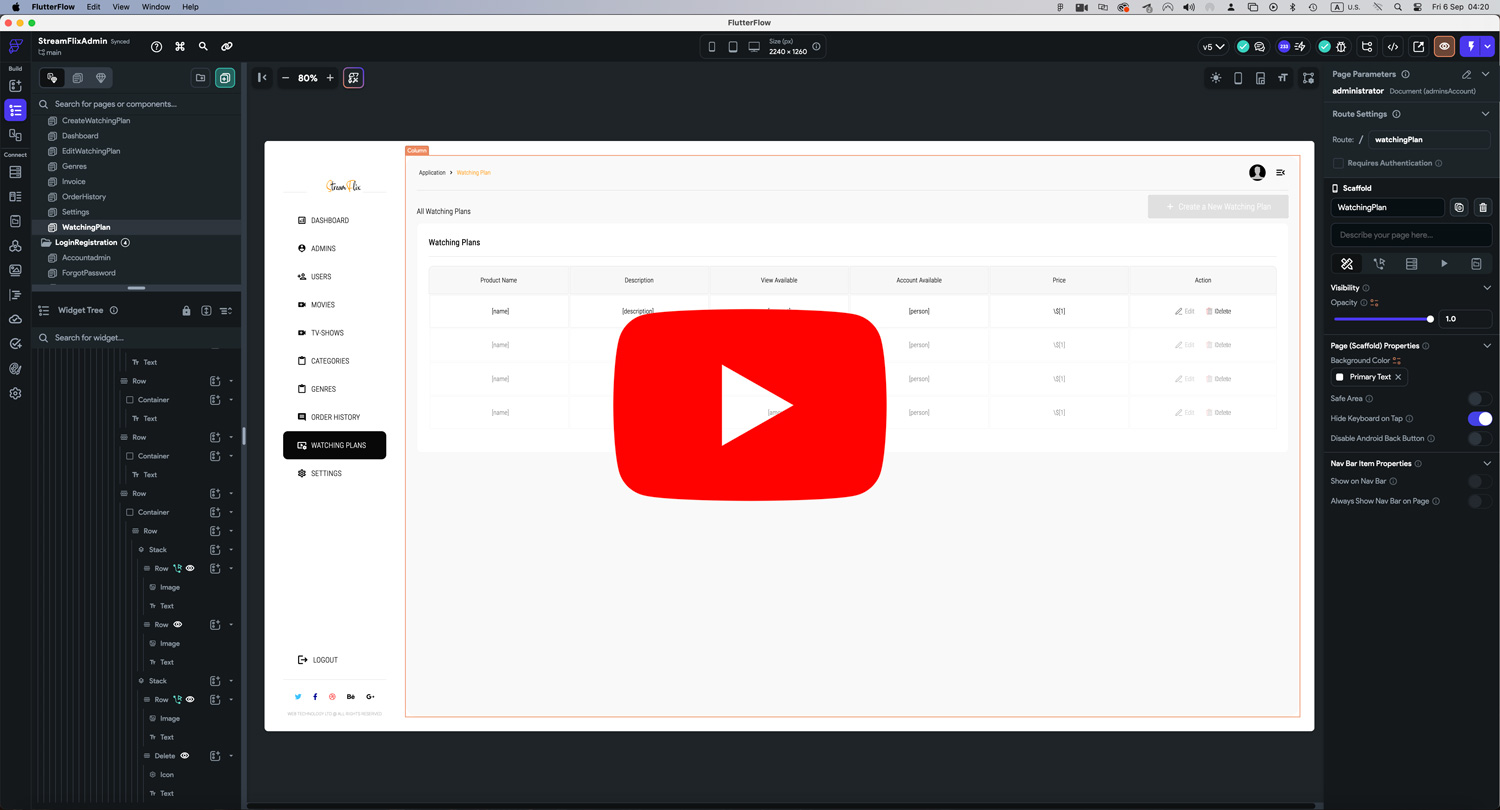Open the Settings gear in the left sidebar

point(15,393)
